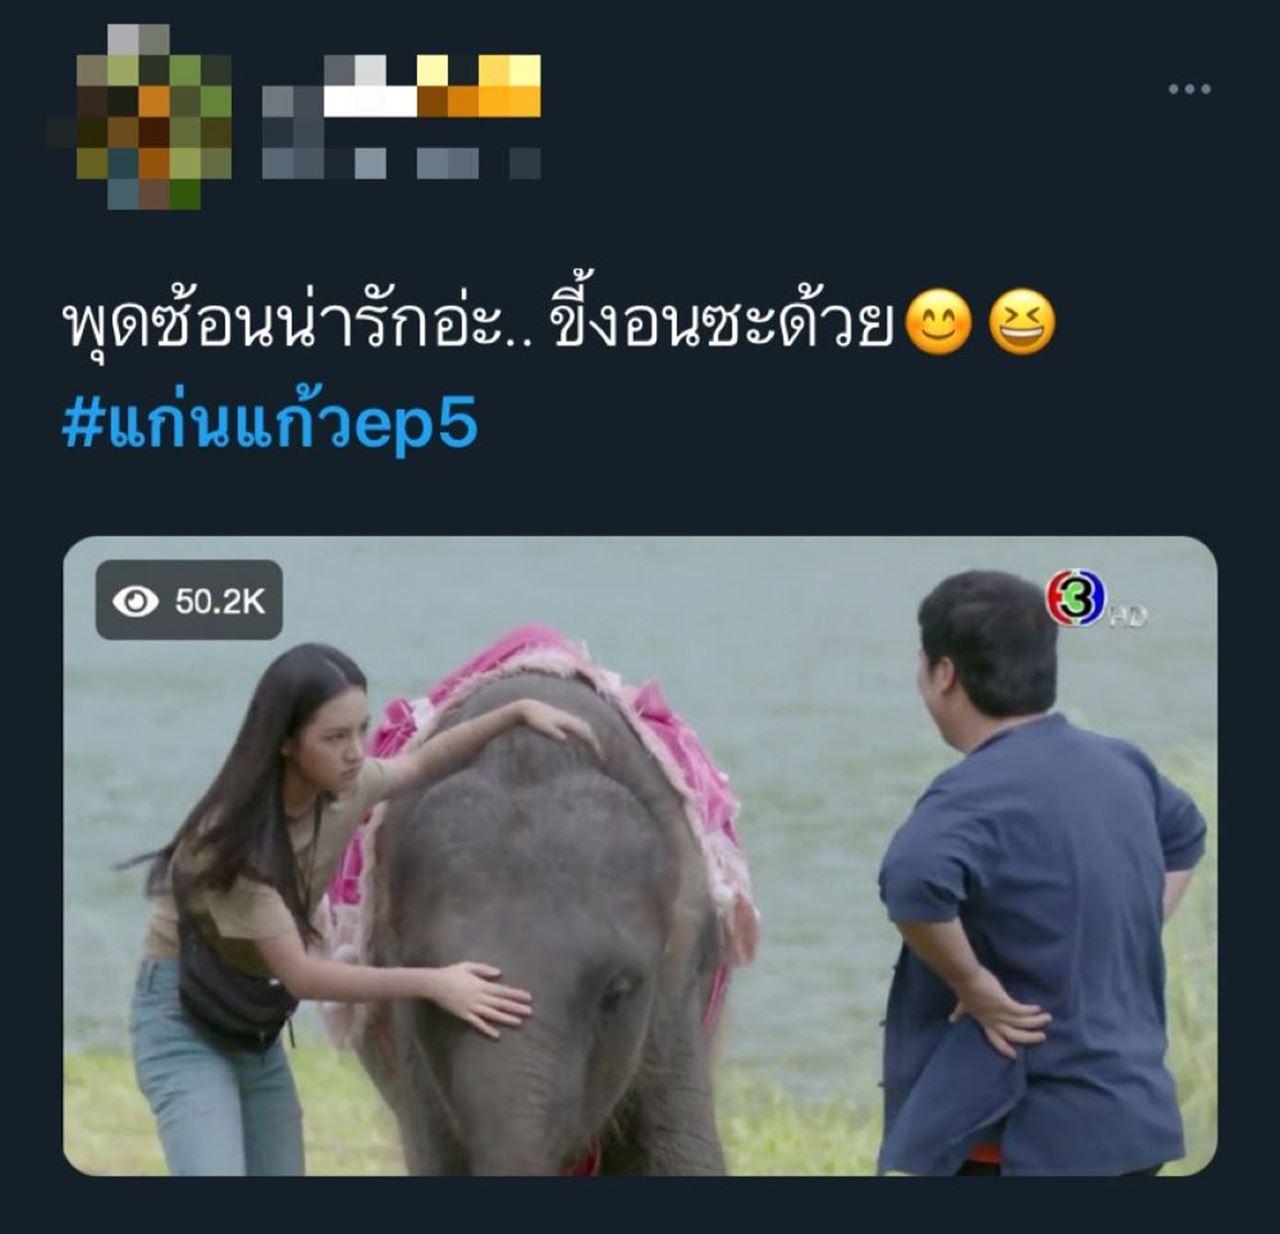Open the three-dot more options menu

click(x=1190, y=89)
